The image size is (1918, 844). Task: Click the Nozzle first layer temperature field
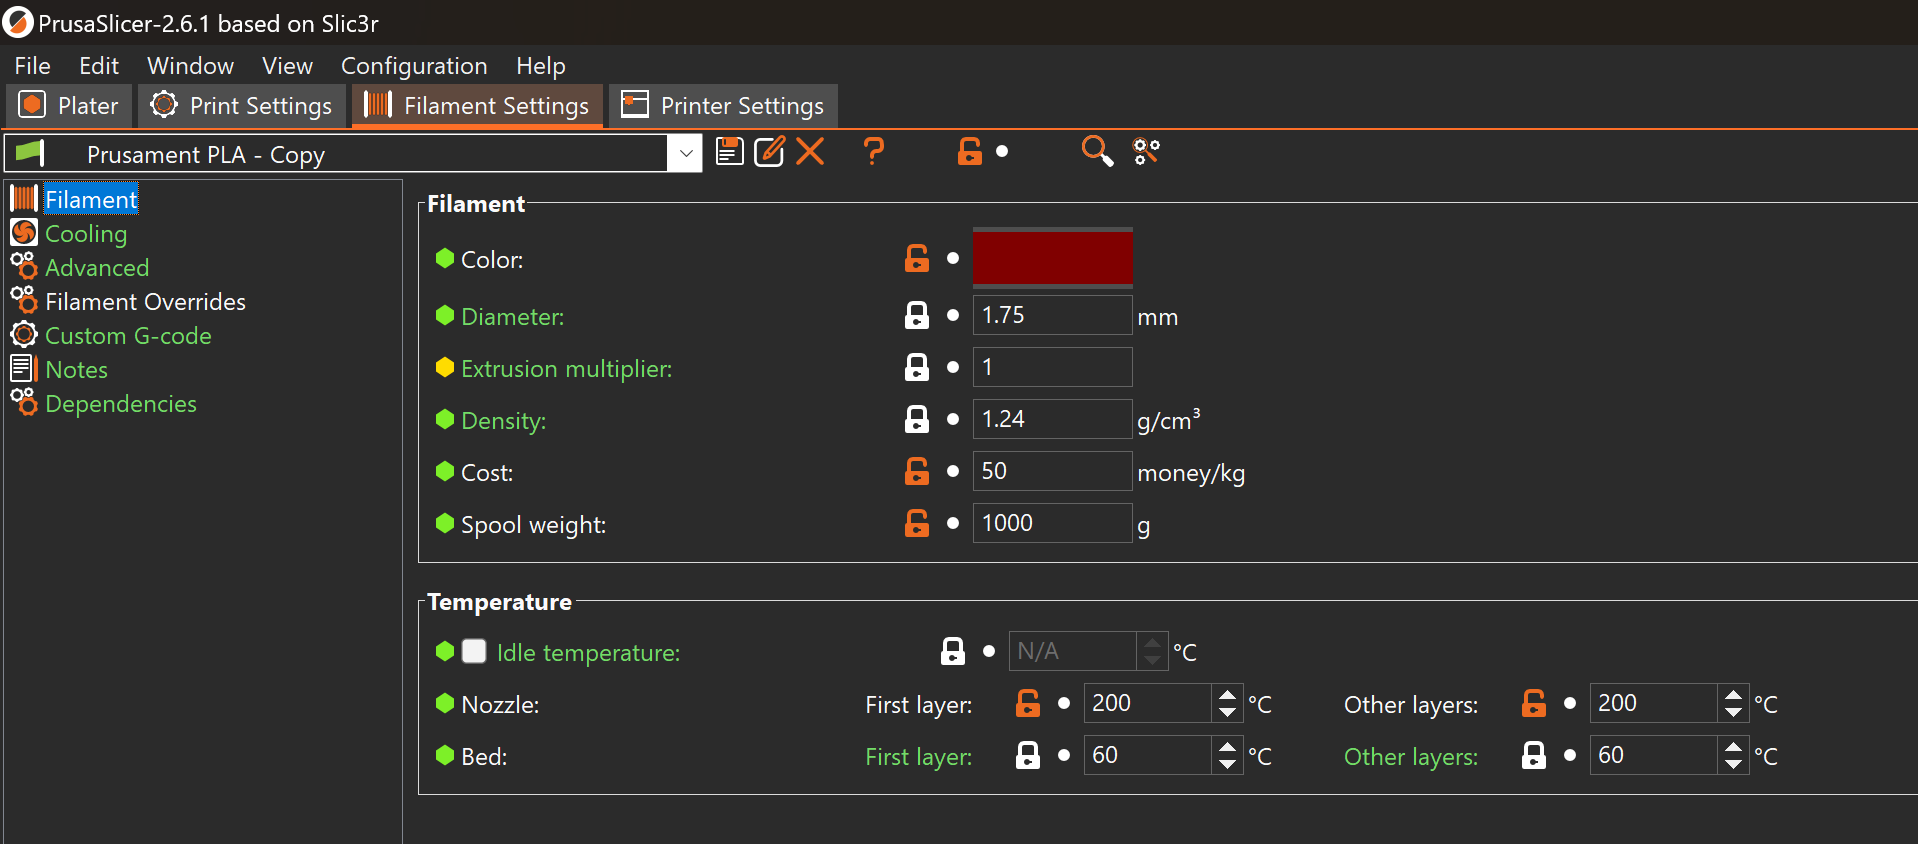(1149, 703)
